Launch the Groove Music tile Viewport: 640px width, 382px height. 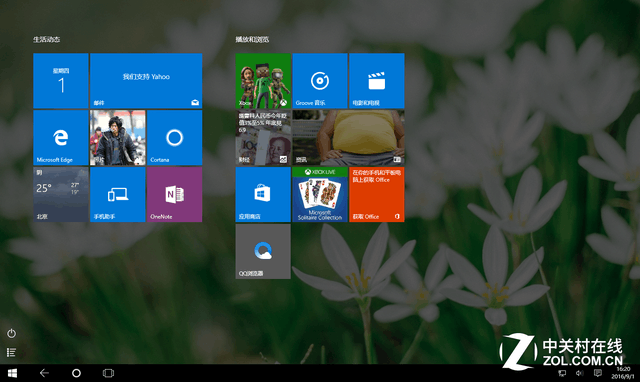pyautogui.click(x=320, y=81)
